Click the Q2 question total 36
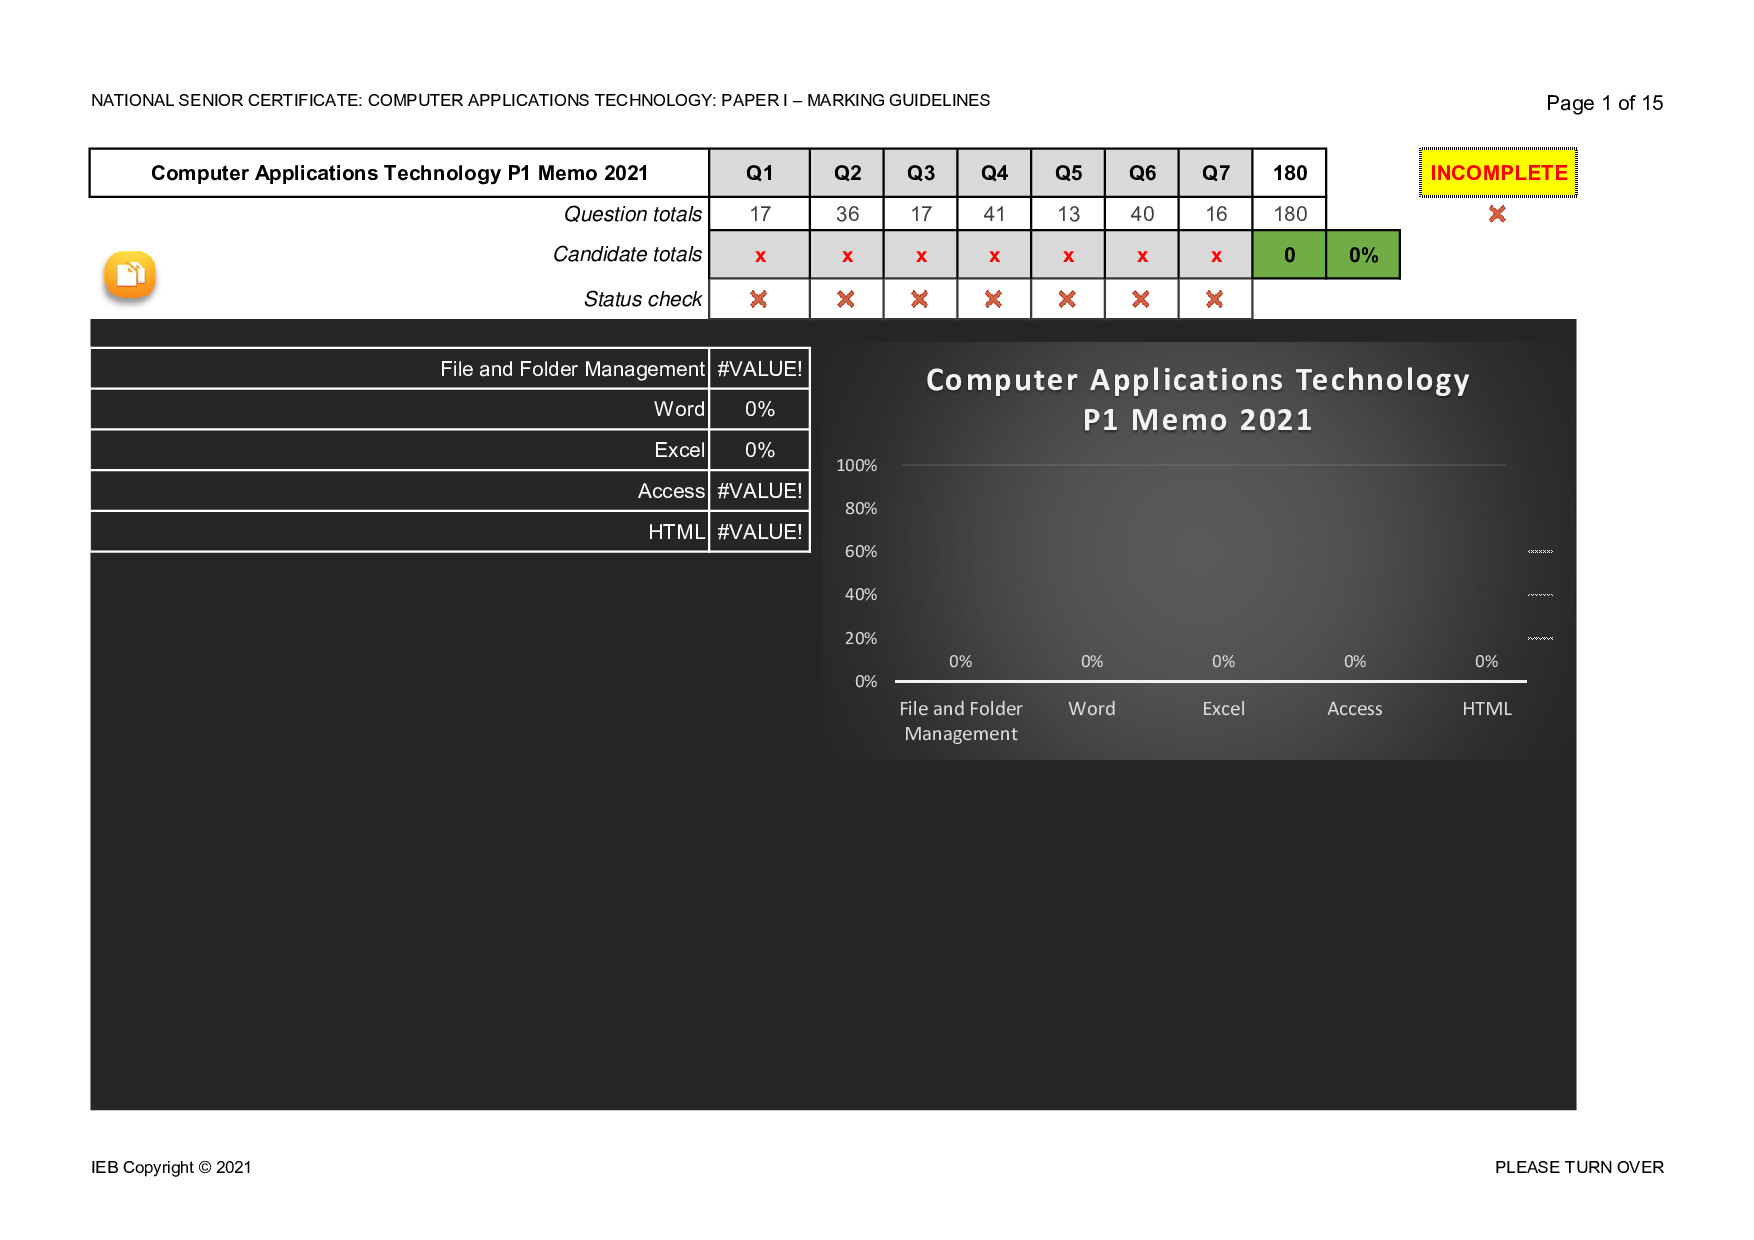 (847, 214)
